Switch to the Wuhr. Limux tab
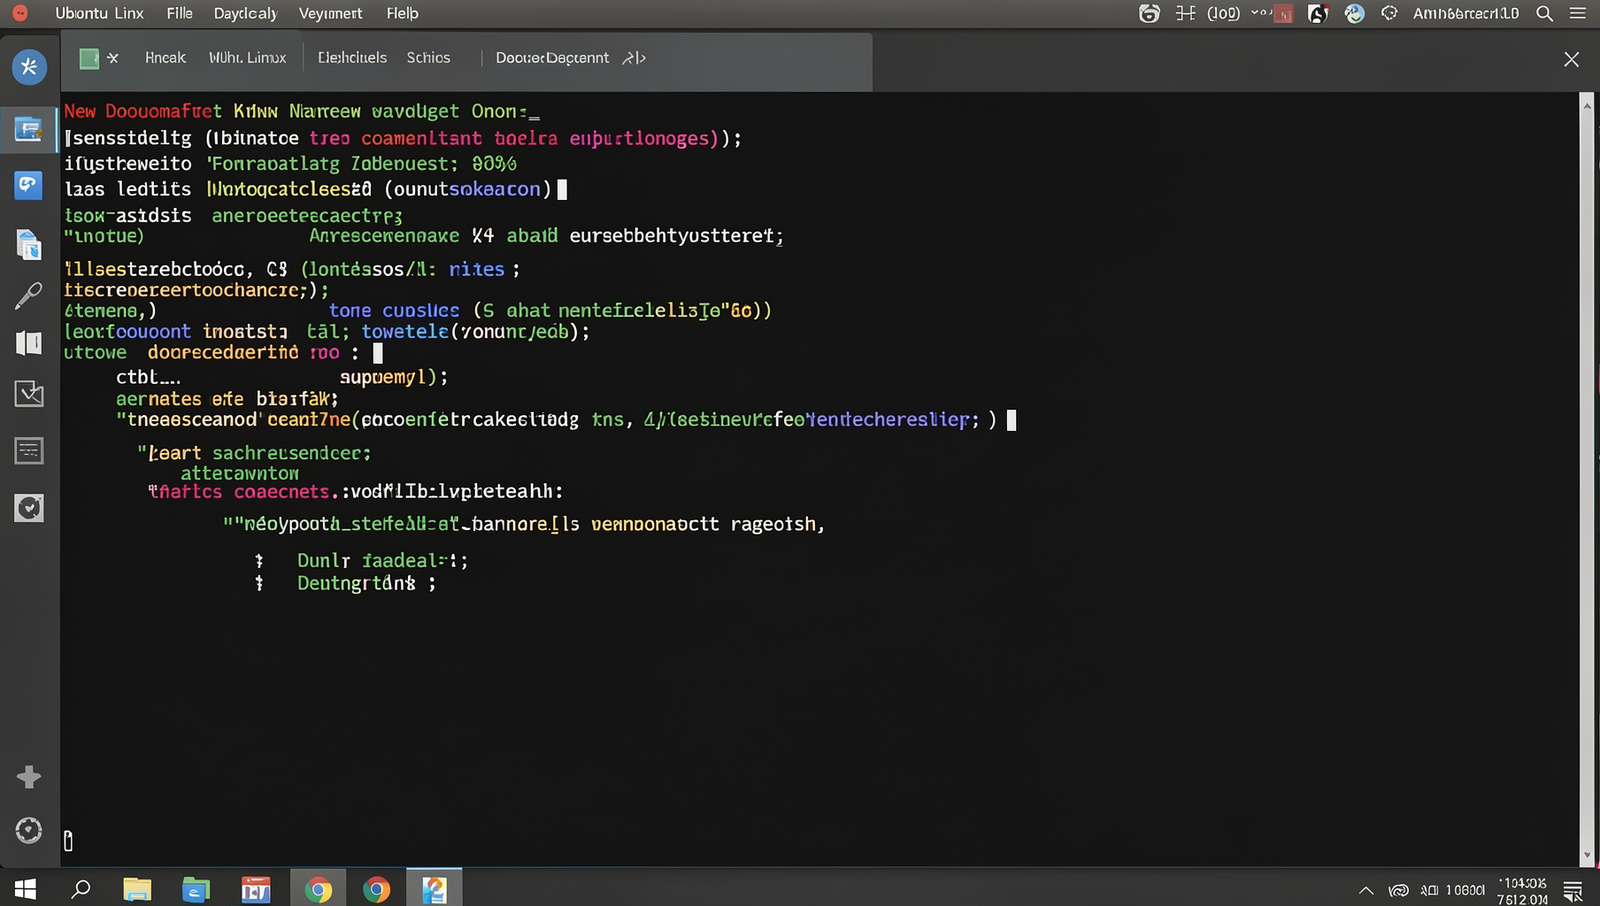The width and height of the screenshot is (1600, 906). 247,58
